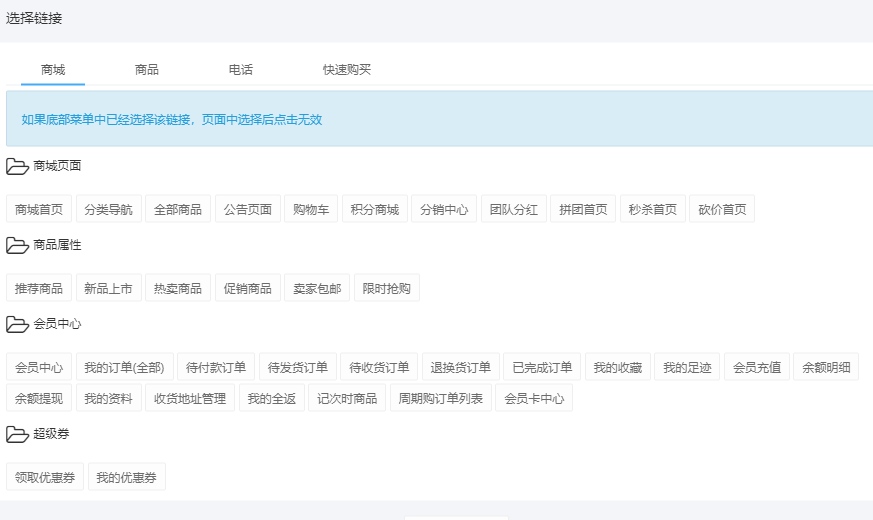
Task: Select the 待发货订单 link
Action: tap(298, 367)
